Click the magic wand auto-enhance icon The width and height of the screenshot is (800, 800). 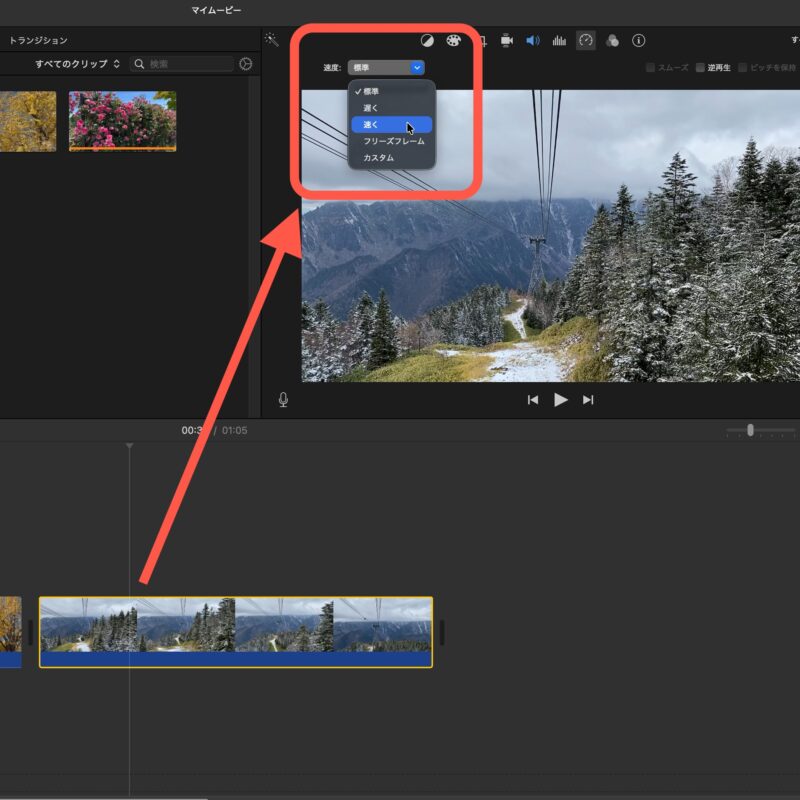click(271, 40)
